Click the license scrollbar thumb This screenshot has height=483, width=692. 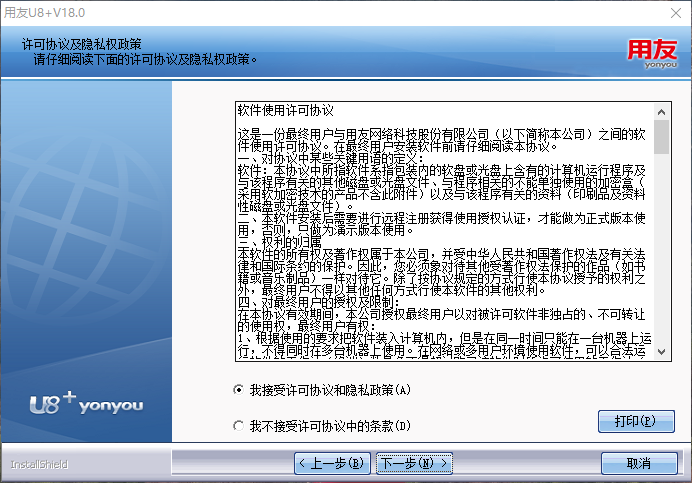pyautogui.click(x=661, y=136)
